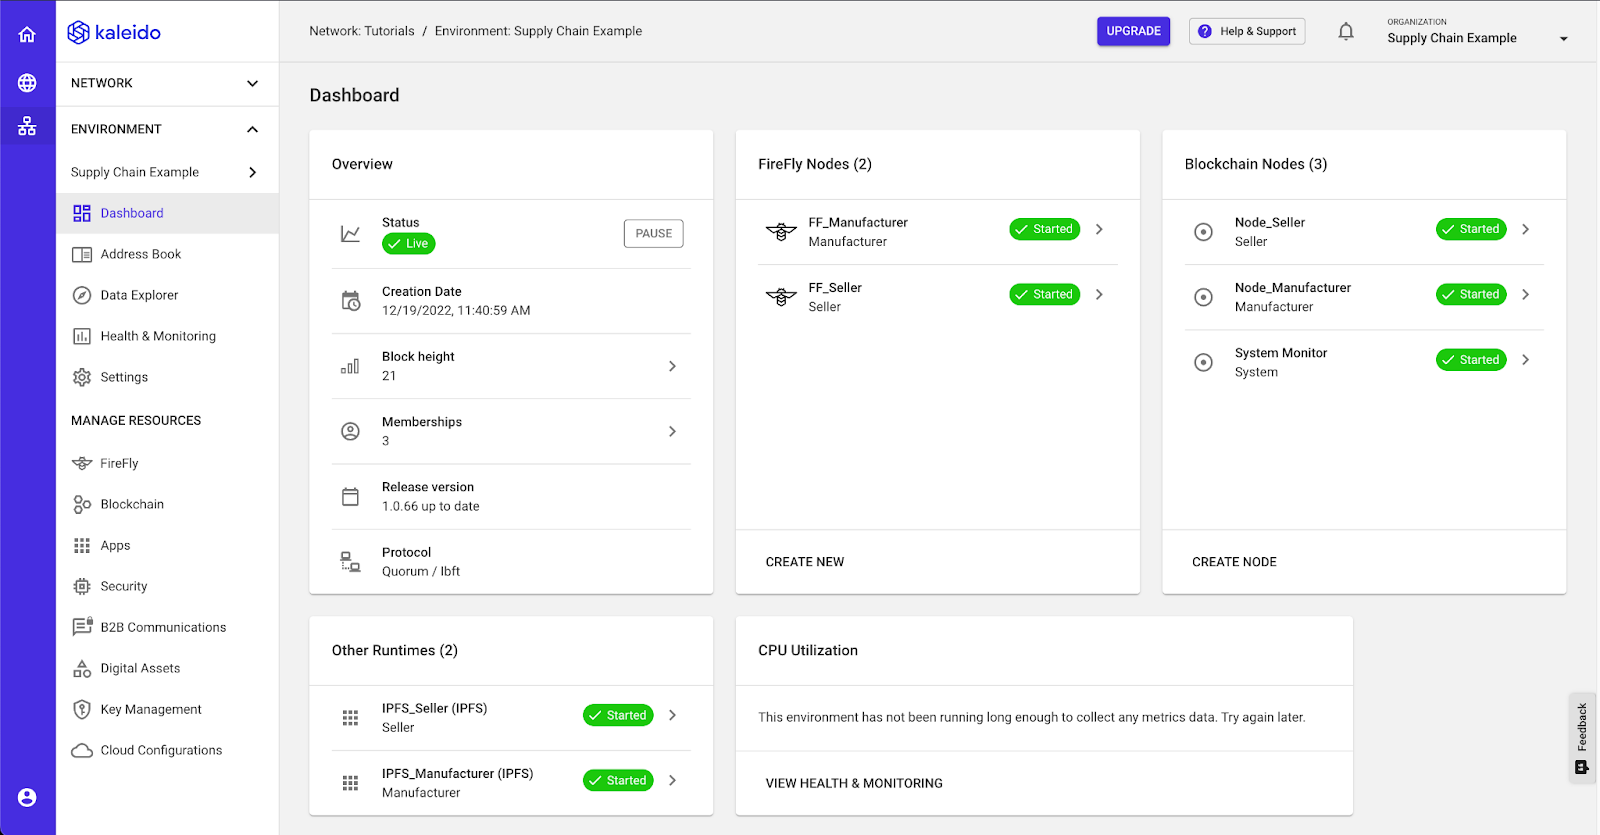The height and width of the screenshot is (835, 1600).
Task: Click the FF_Seller FireFly node icon
Action: point(781,297)
